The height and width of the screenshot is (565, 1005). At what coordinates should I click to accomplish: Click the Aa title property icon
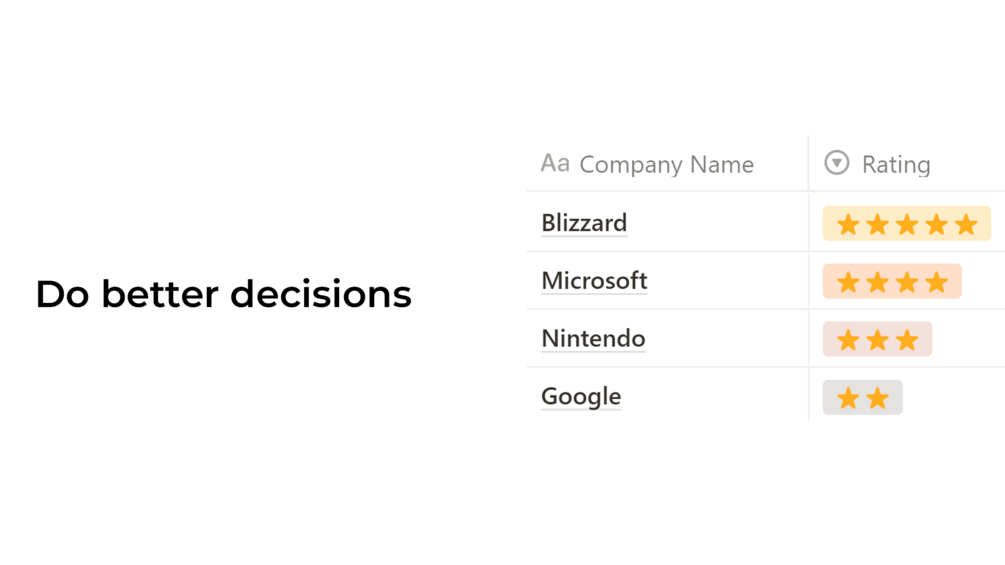coord(555,164)
